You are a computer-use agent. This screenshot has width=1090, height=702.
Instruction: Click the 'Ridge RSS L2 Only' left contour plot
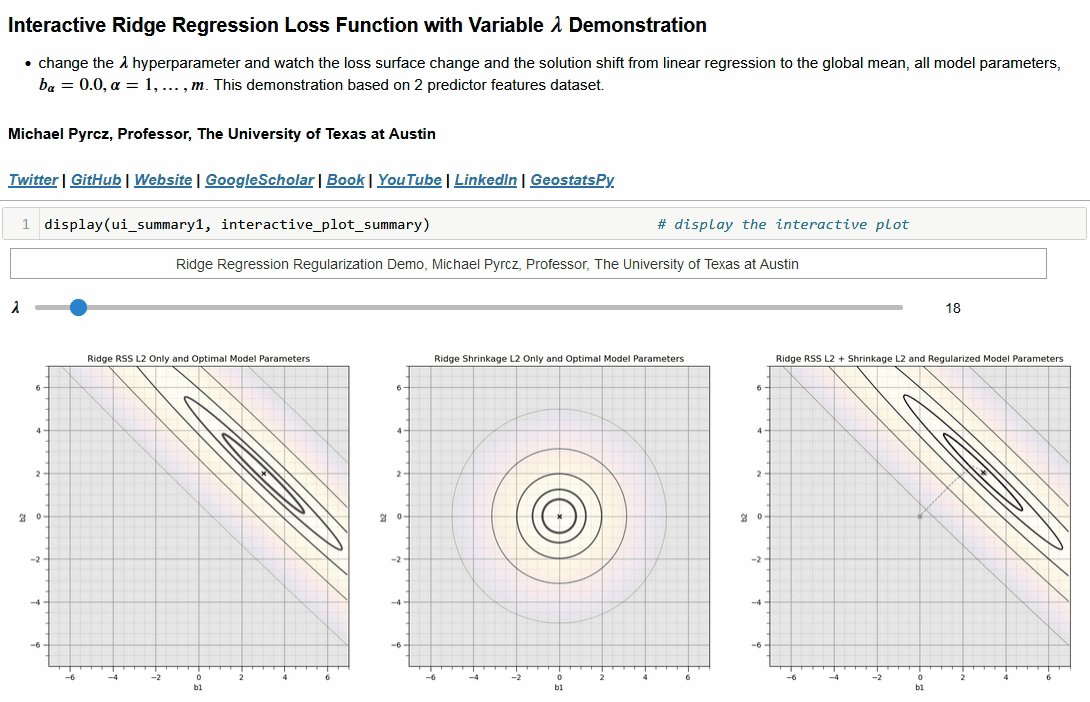tap(198, 516)
